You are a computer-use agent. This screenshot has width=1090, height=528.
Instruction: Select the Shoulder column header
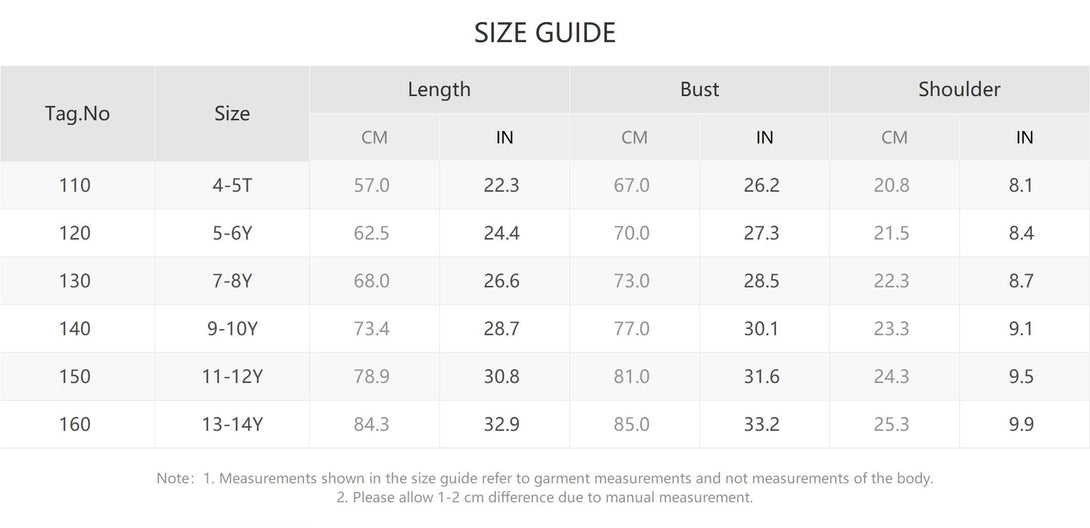[x=959, y=89]
